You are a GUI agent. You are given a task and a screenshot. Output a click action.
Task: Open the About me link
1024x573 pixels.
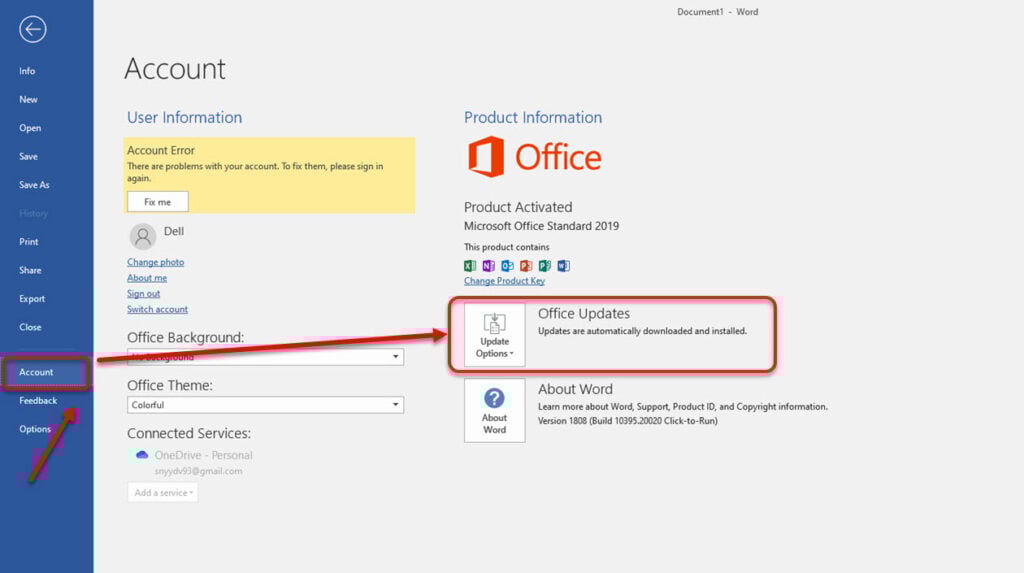tap(147, 278)
